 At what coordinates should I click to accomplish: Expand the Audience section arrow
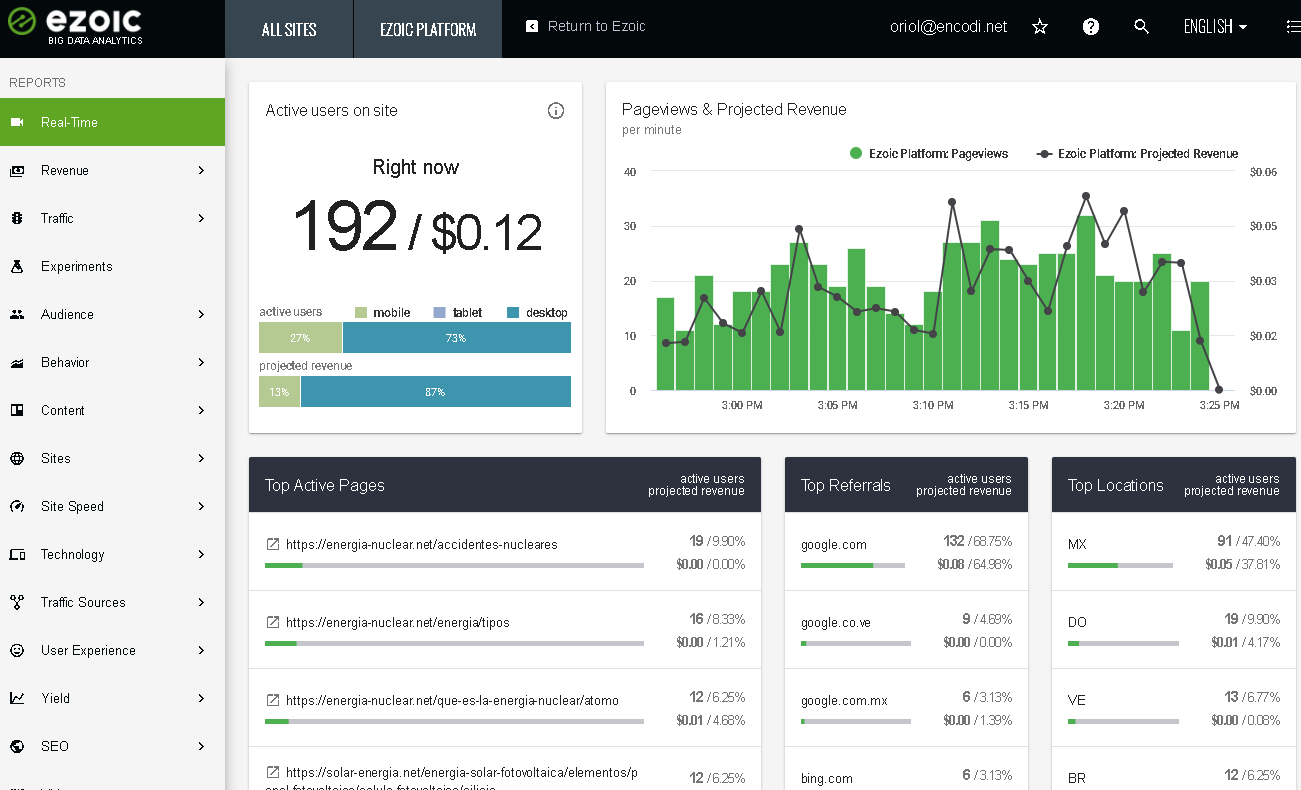click(x=201, y=314)
